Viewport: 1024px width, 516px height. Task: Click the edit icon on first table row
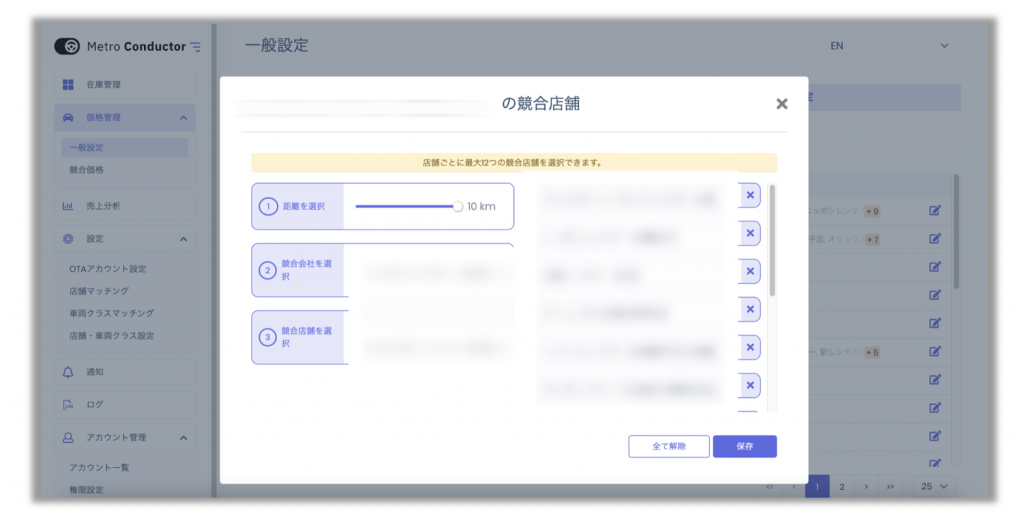935,210
